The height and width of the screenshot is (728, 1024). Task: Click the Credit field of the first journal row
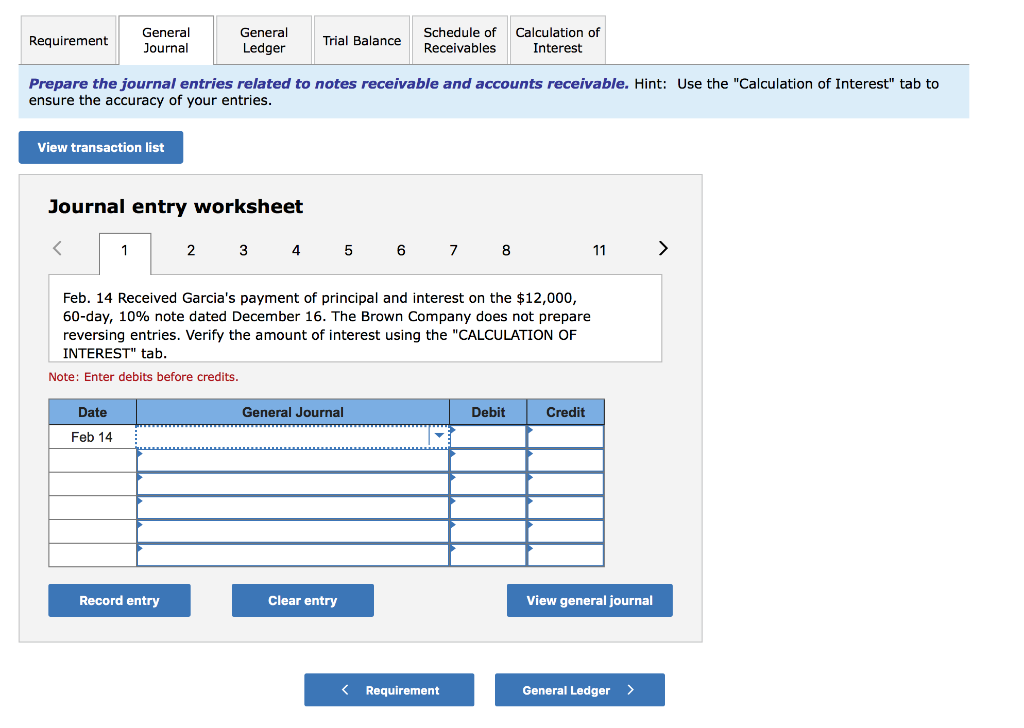(x=565, y=436)
